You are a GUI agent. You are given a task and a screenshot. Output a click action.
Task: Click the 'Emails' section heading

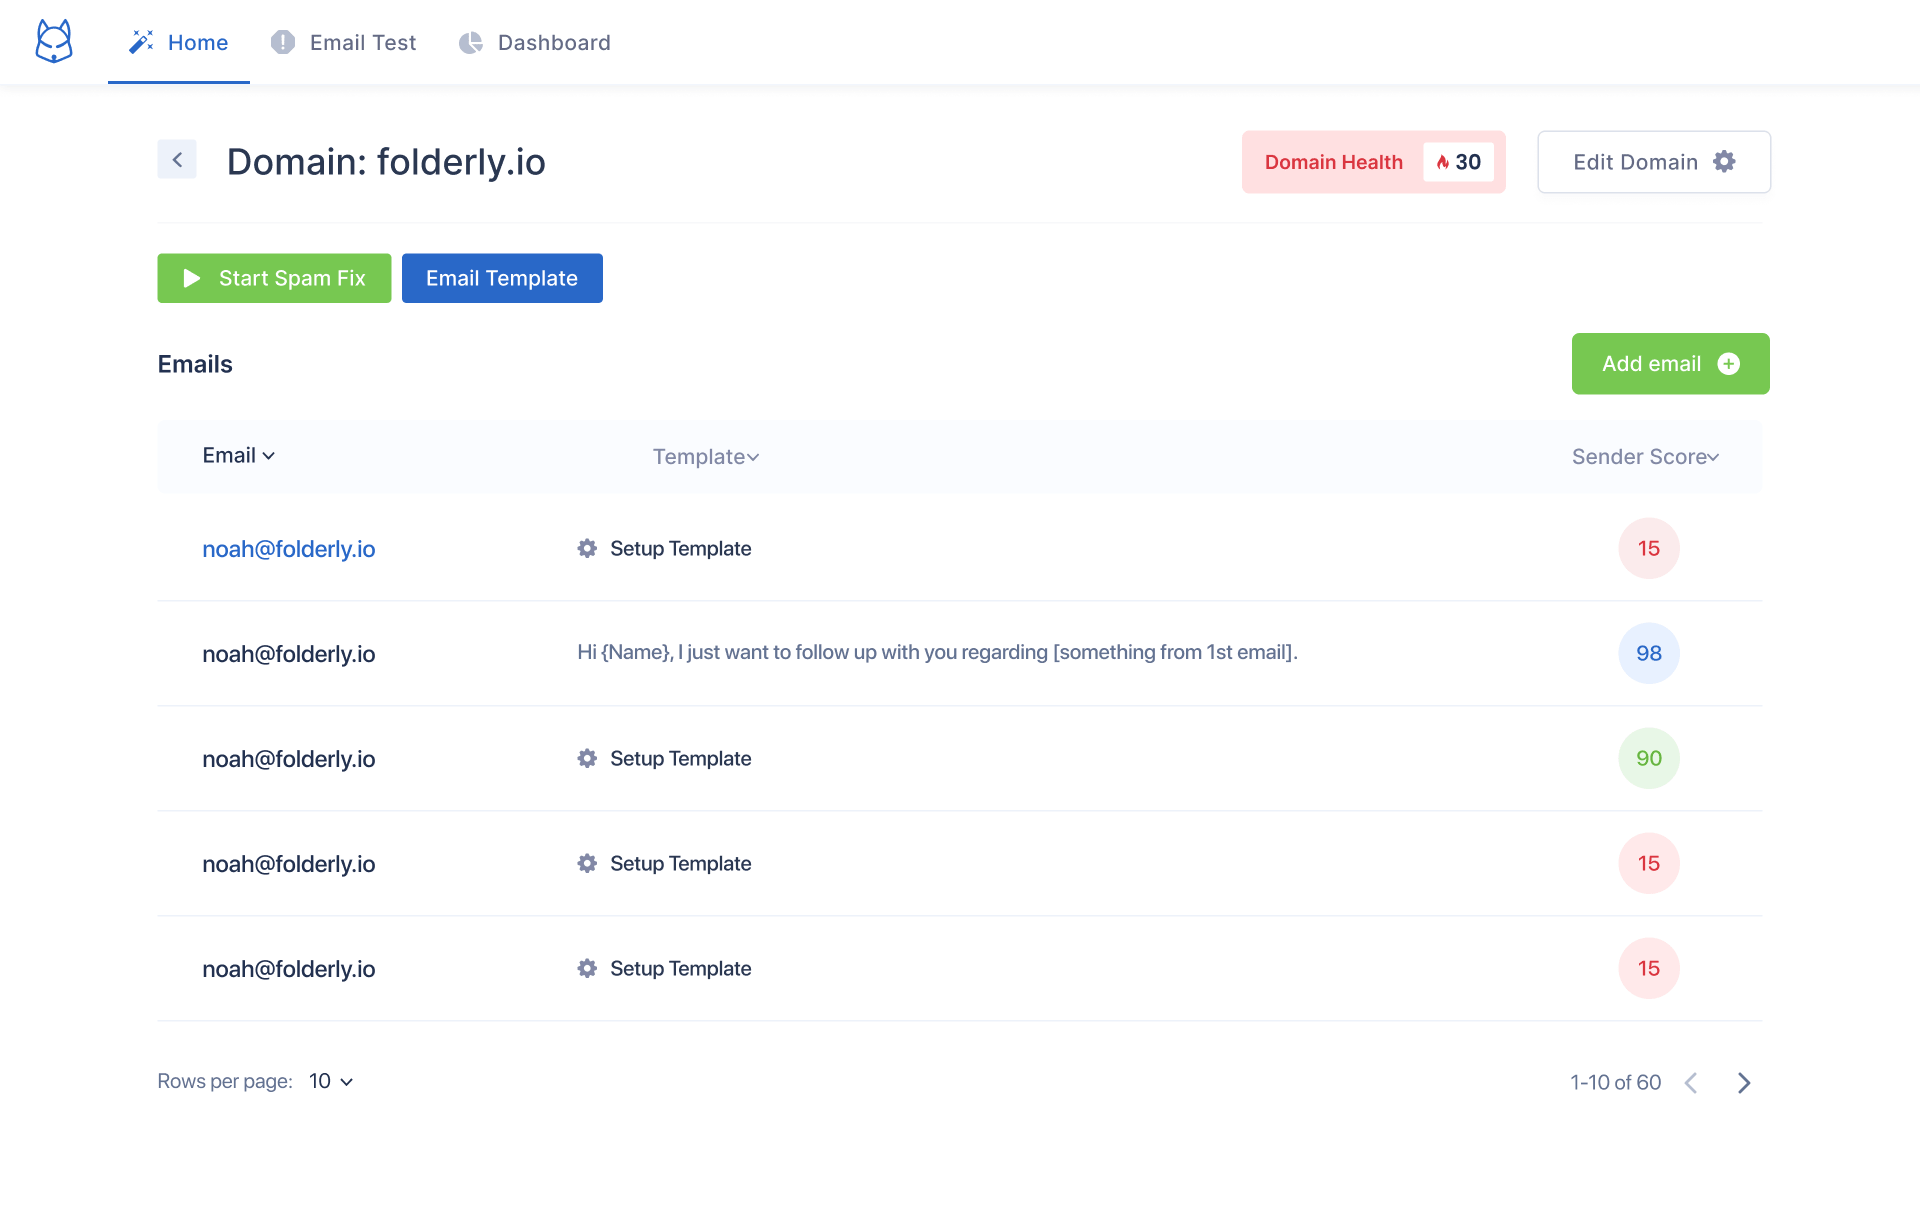click(195, 364)
